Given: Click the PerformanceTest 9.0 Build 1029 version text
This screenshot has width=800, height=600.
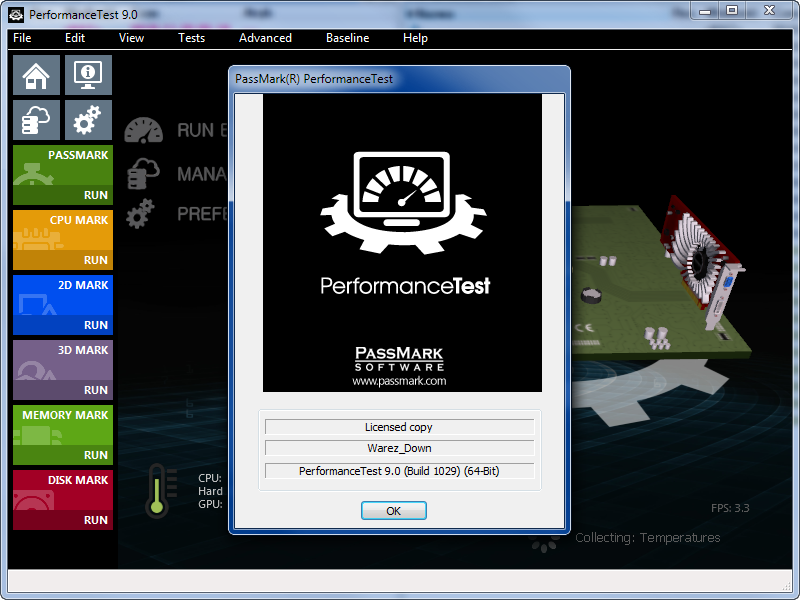Looking at the screenshot, I should [x=399, y=471].
